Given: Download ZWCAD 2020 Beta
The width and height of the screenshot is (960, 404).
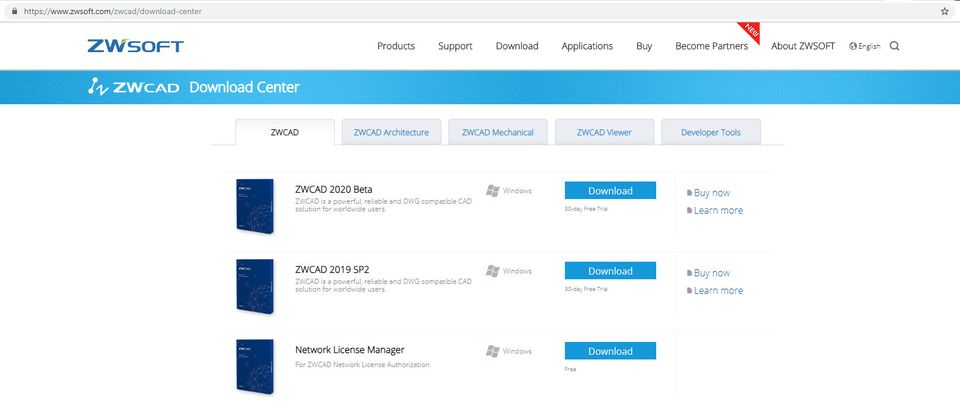Looking at the screenshot, I should pos(610,190).
